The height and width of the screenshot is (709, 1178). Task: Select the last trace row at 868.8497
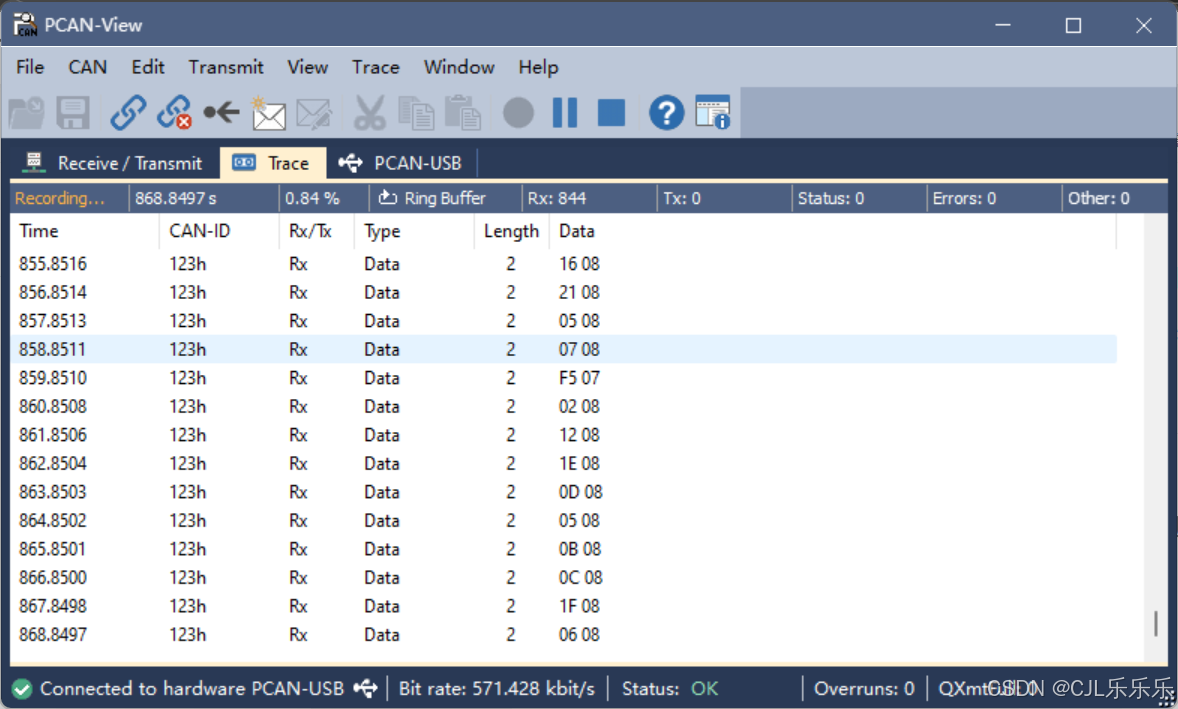tap(563, 635)
